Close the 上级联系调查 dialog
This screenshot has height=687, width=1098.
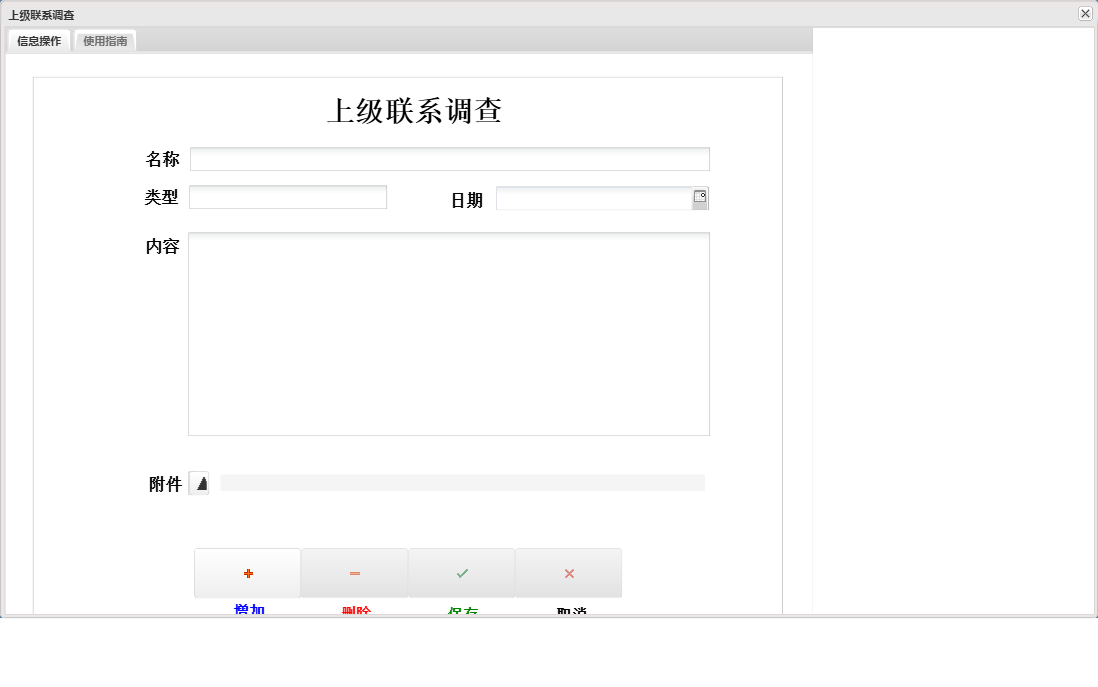pos(1085,13)
